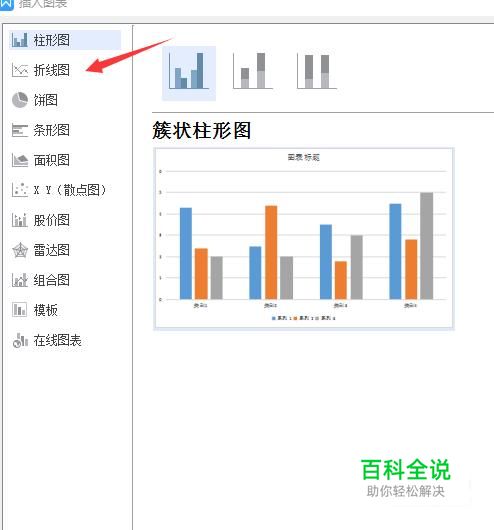Click the pie chart icon
The height and width of the screenshot is (530, 494).
pos(20,100)
